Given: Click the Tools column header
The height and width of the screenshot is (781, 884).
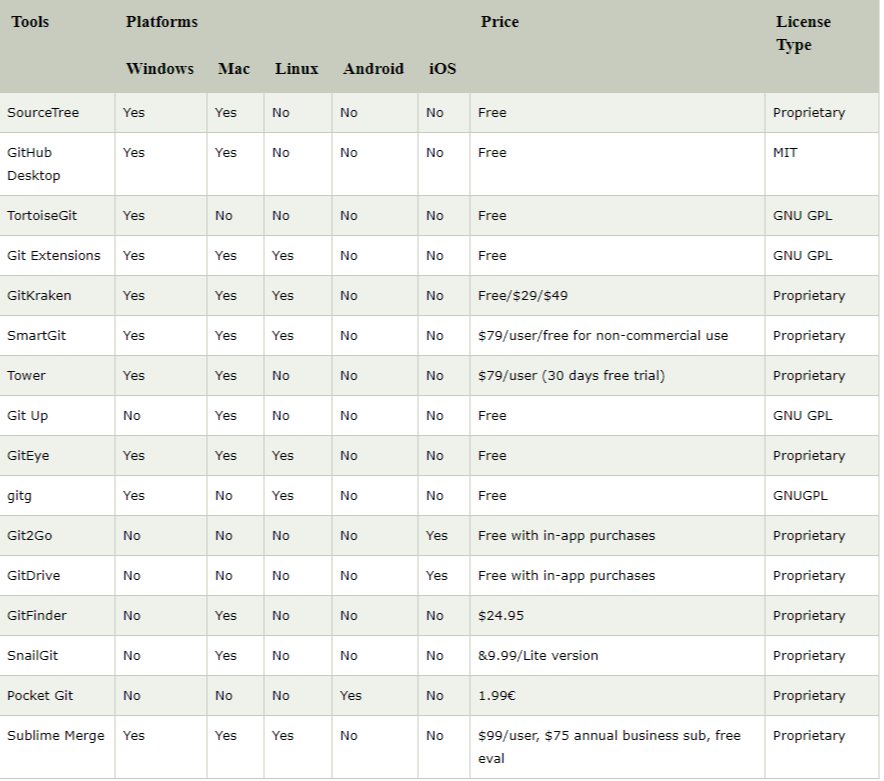Looking at the screenshot, I should click(x=30, y=21).
